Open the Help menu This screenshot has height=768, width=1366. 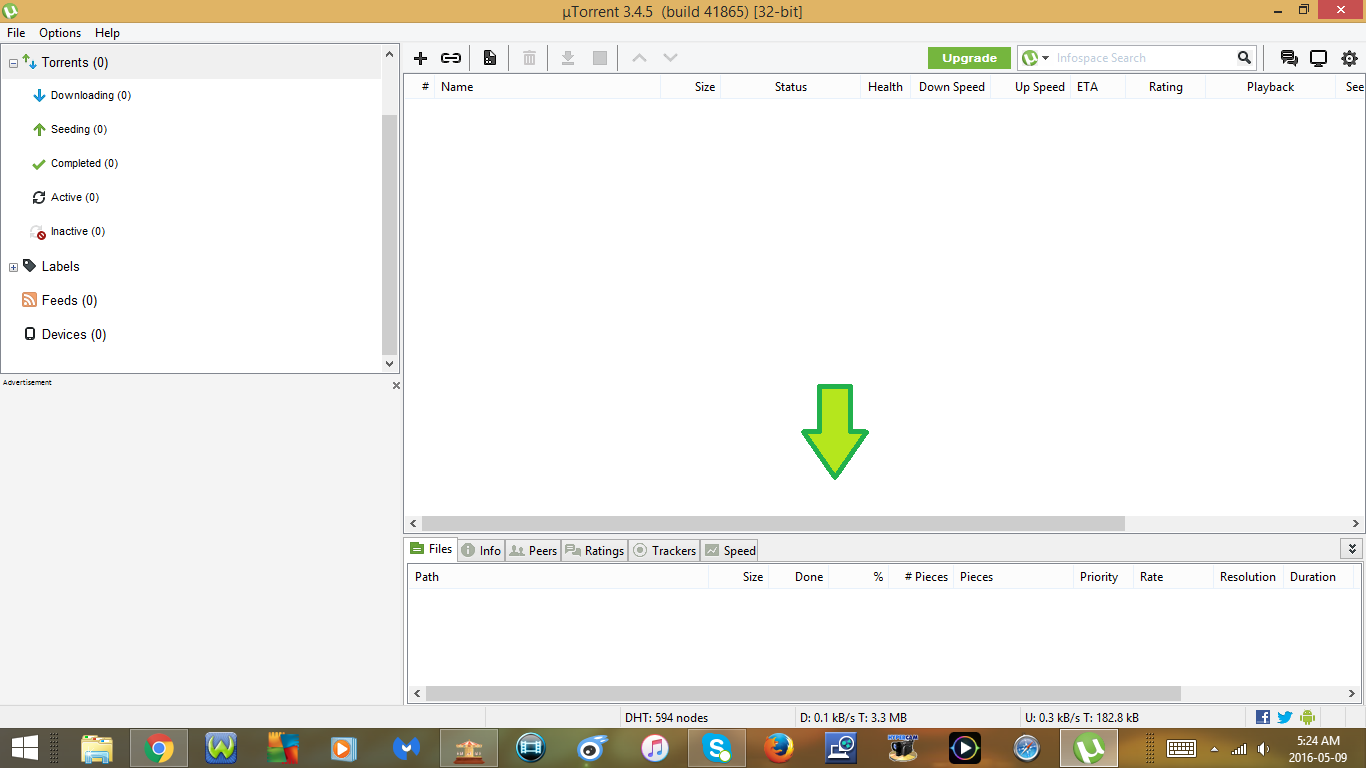coord(107,33)
